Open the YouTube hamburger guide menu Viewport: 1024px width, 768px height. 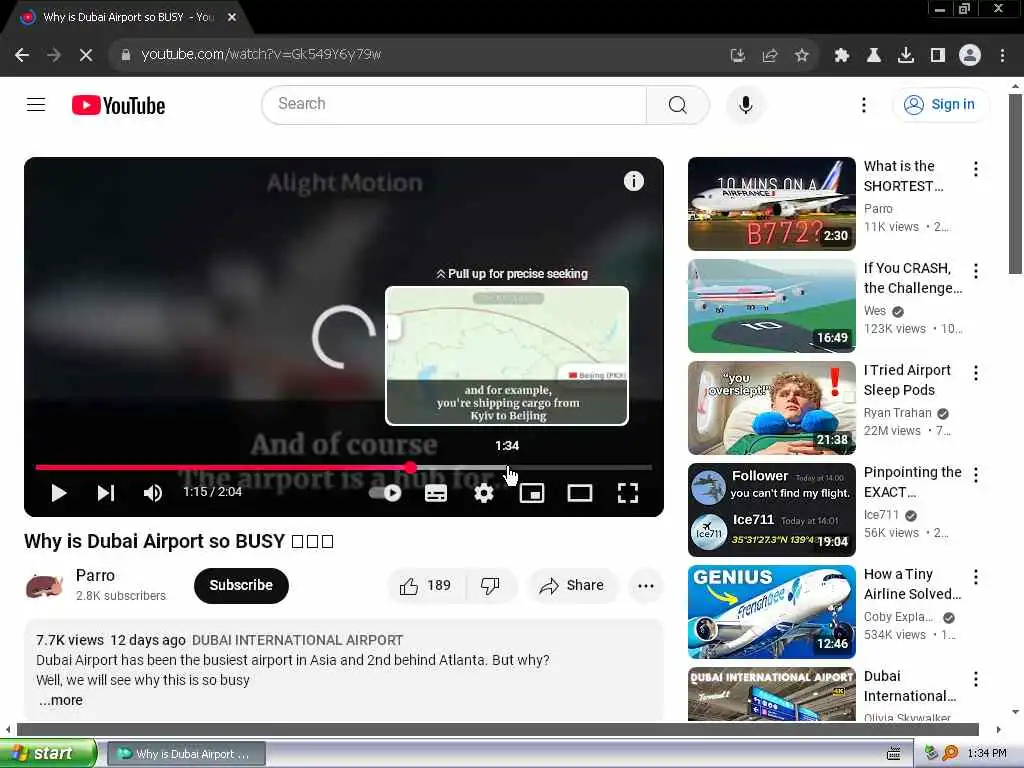(36, 104)
